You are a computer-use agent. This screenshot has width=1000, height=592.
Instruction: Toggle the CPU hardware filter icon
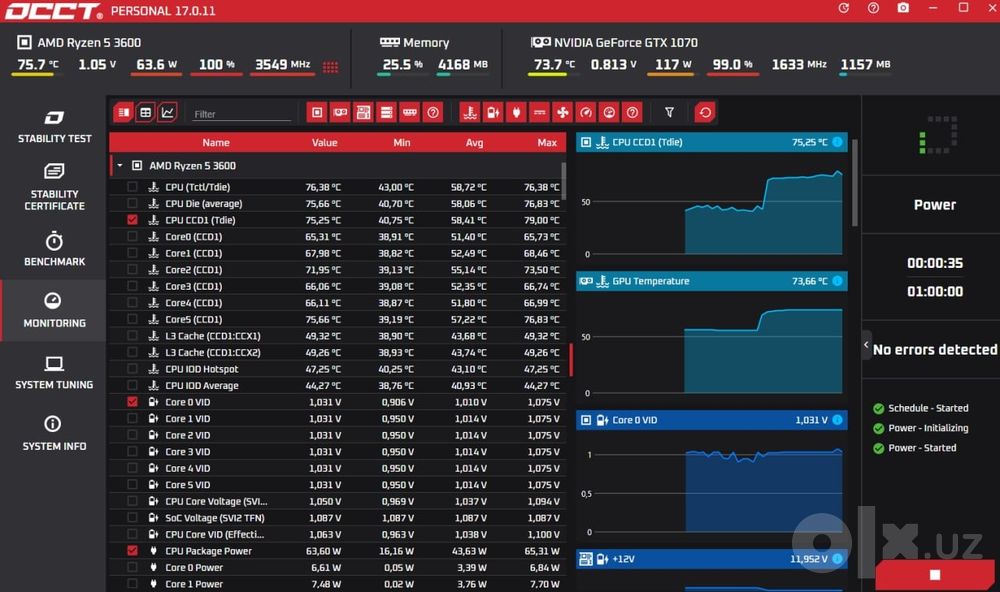pos(317,113)
